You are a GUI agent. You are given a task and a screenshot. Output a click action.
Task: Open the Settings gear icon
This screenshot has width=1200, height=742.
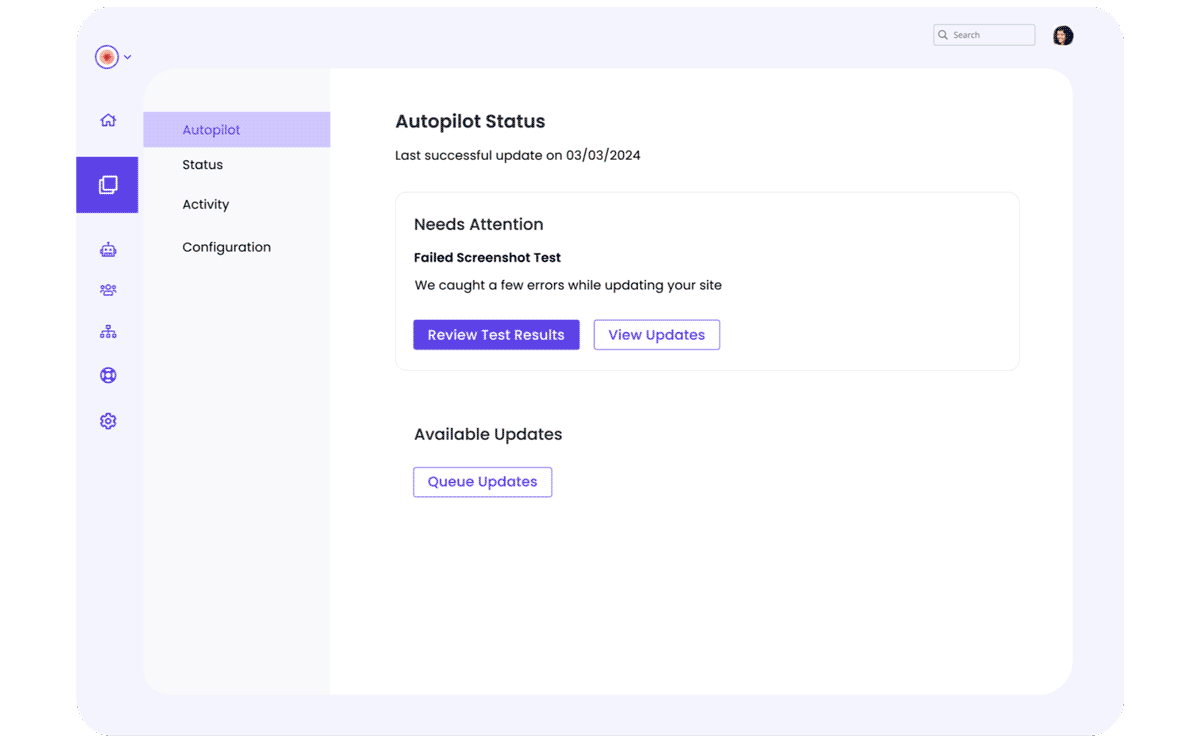107,421
